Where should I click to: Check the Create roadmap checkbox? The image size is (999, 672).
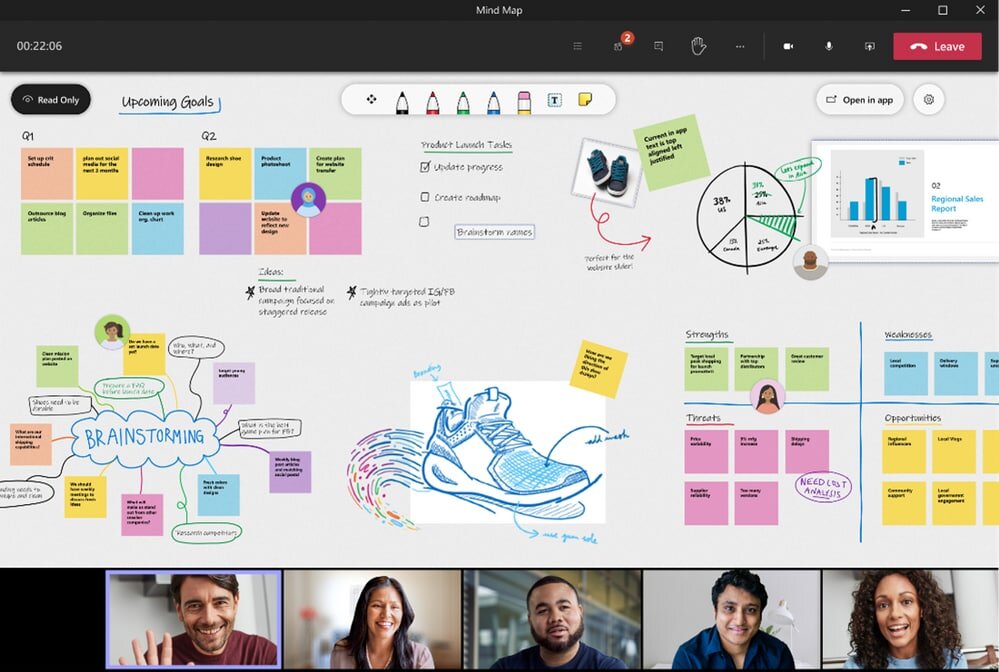[x=426, y=197]
